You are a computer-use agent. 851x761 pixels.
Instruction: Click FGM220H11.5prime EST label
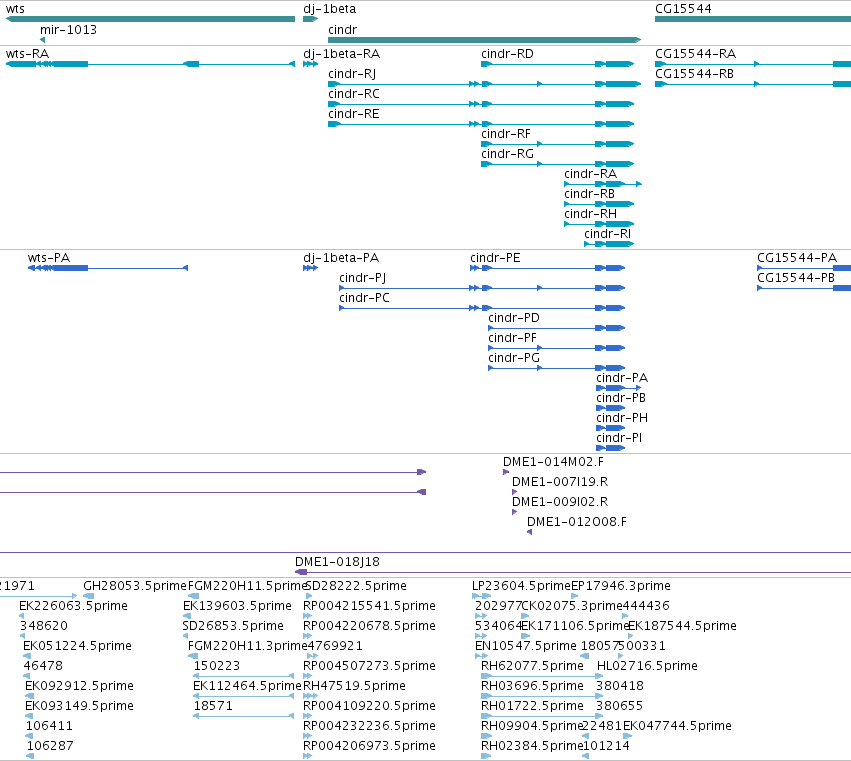[246, 586]
